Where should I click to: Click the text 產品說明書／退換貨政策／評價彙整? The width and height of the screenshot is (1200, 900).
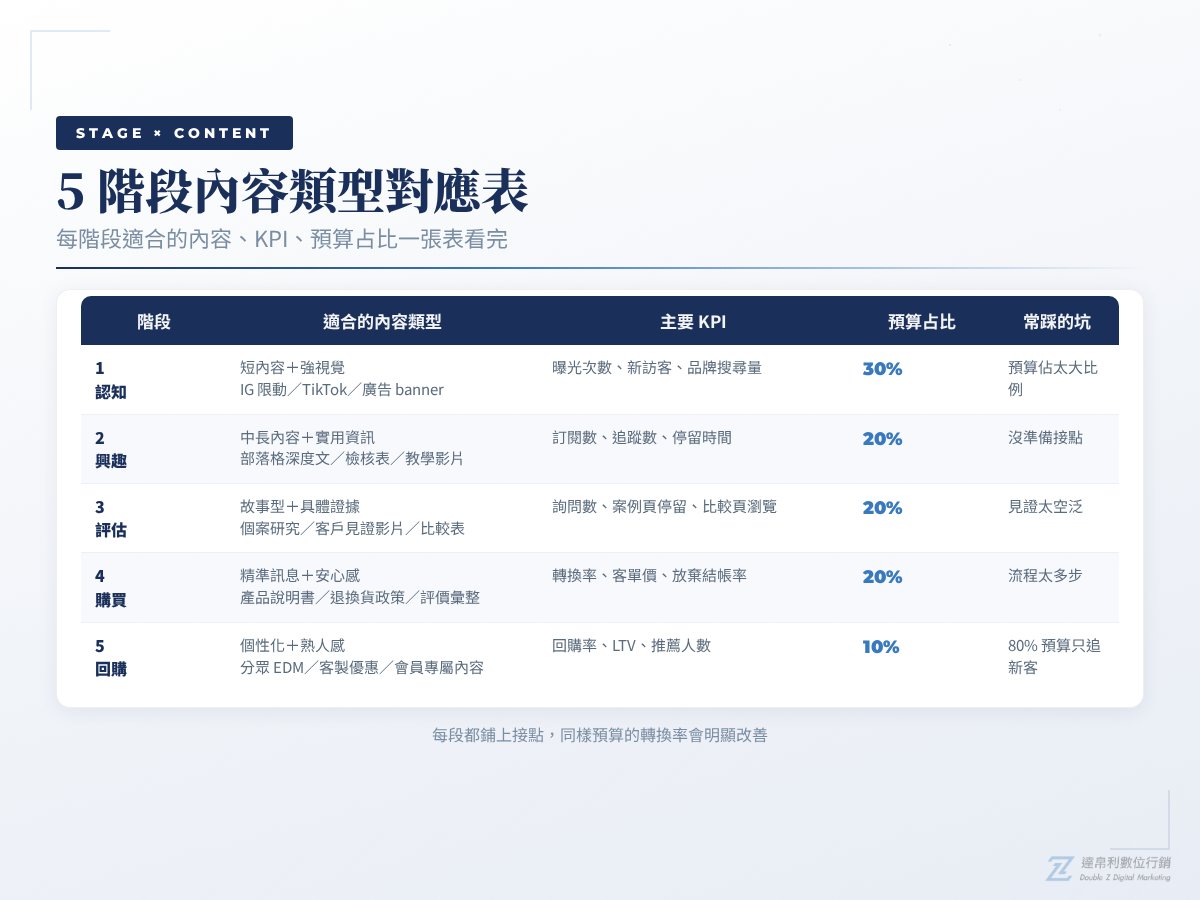(360, 598)
